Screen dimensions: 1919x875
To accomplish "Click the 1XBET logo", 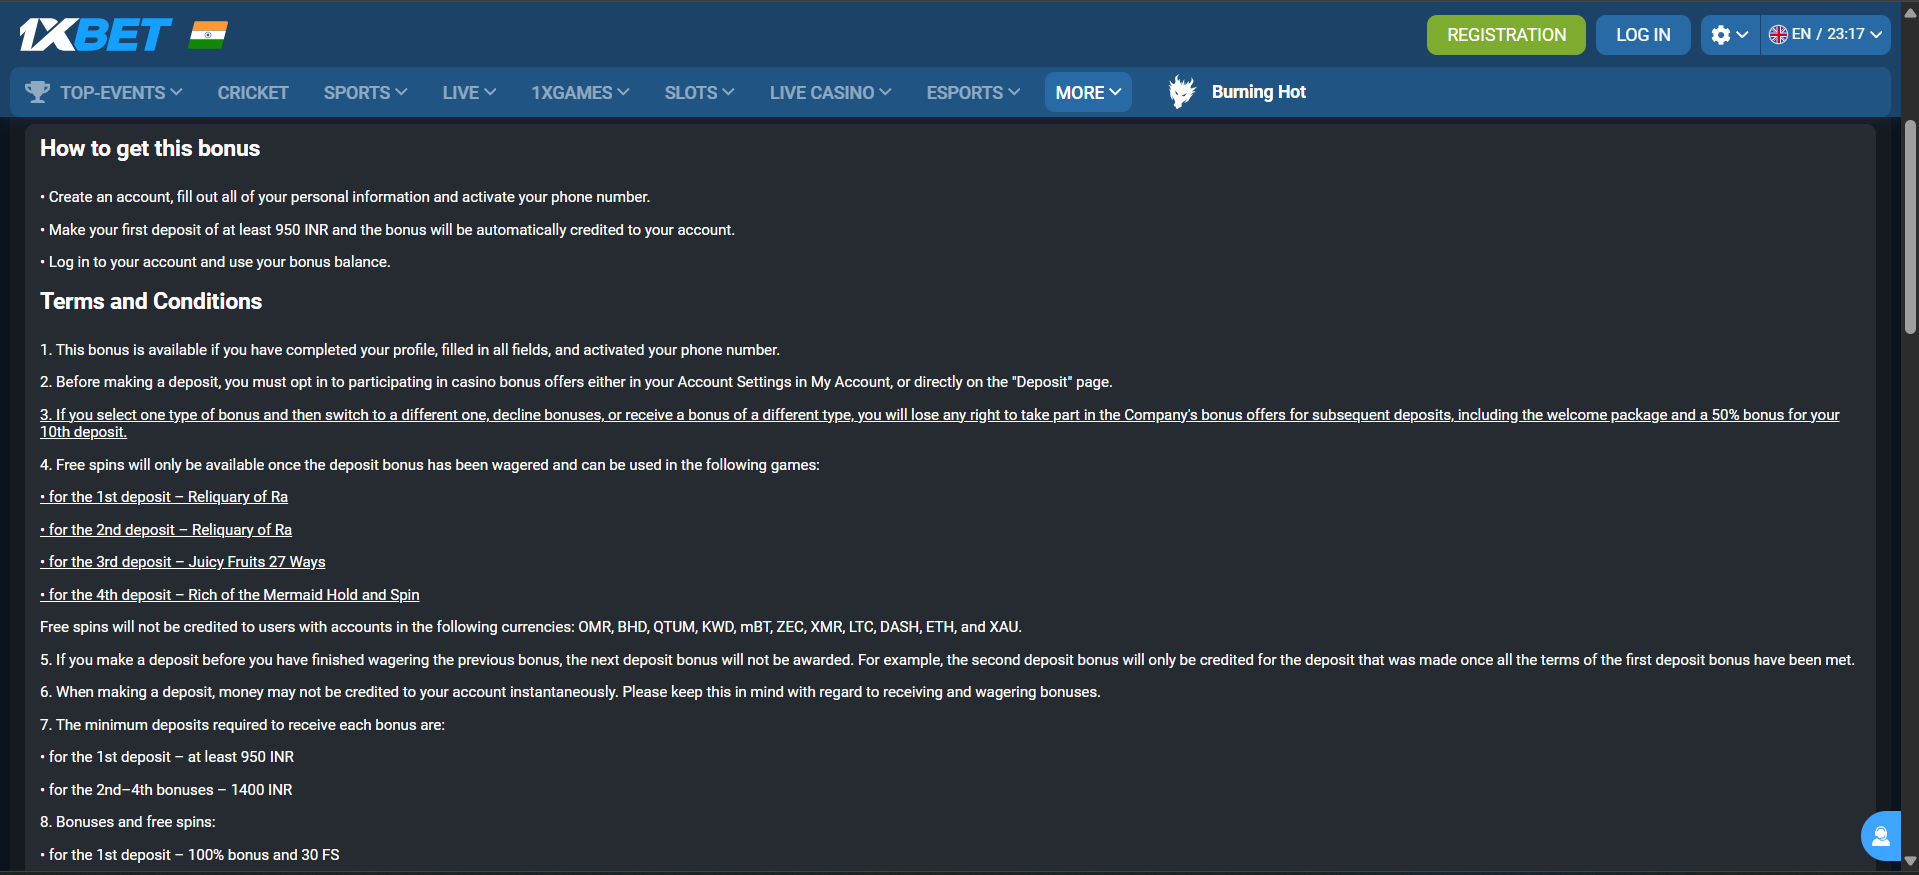I will (95, 33).
